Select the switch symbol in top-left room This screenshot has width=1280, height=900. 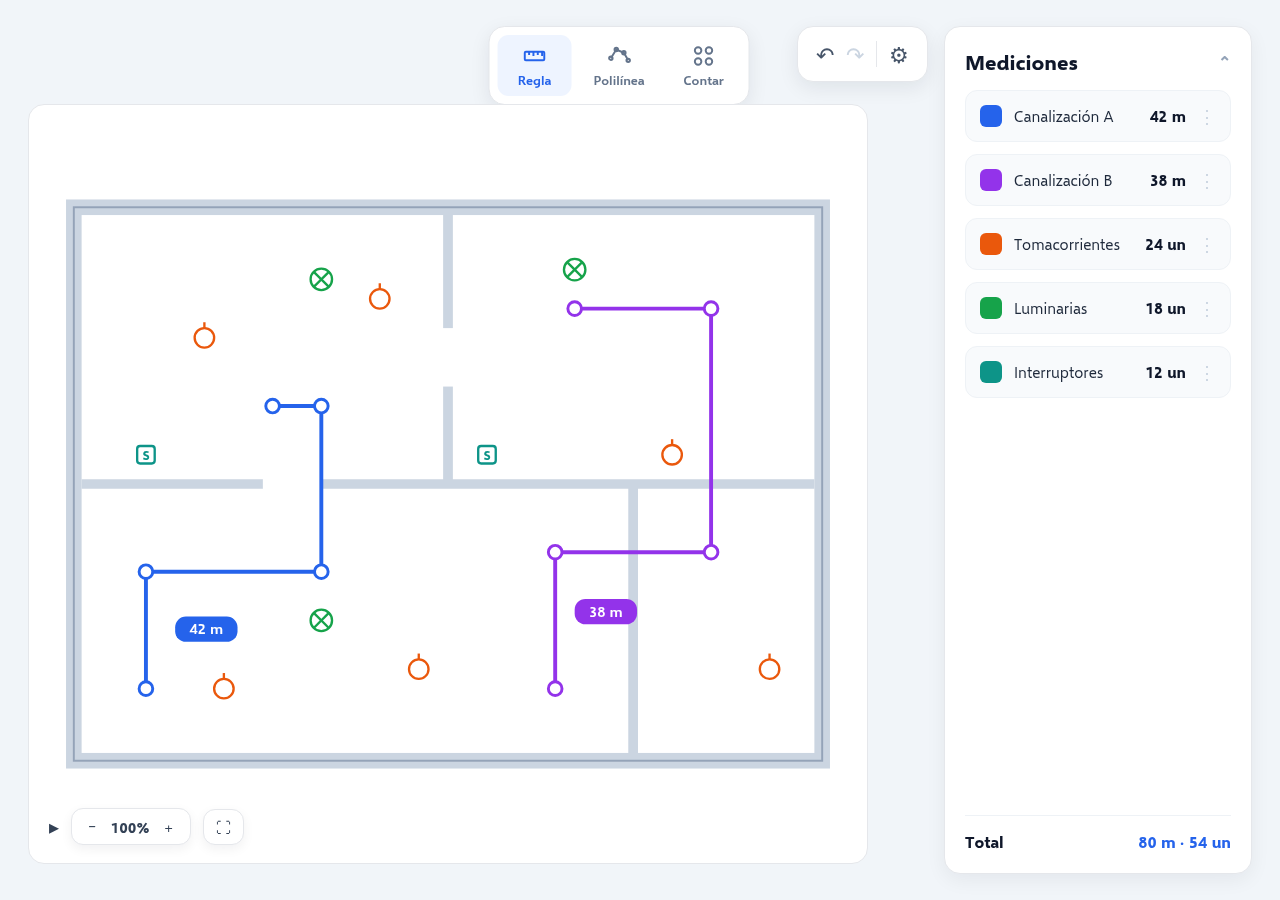pyautogui.click(x=146, y=455)
